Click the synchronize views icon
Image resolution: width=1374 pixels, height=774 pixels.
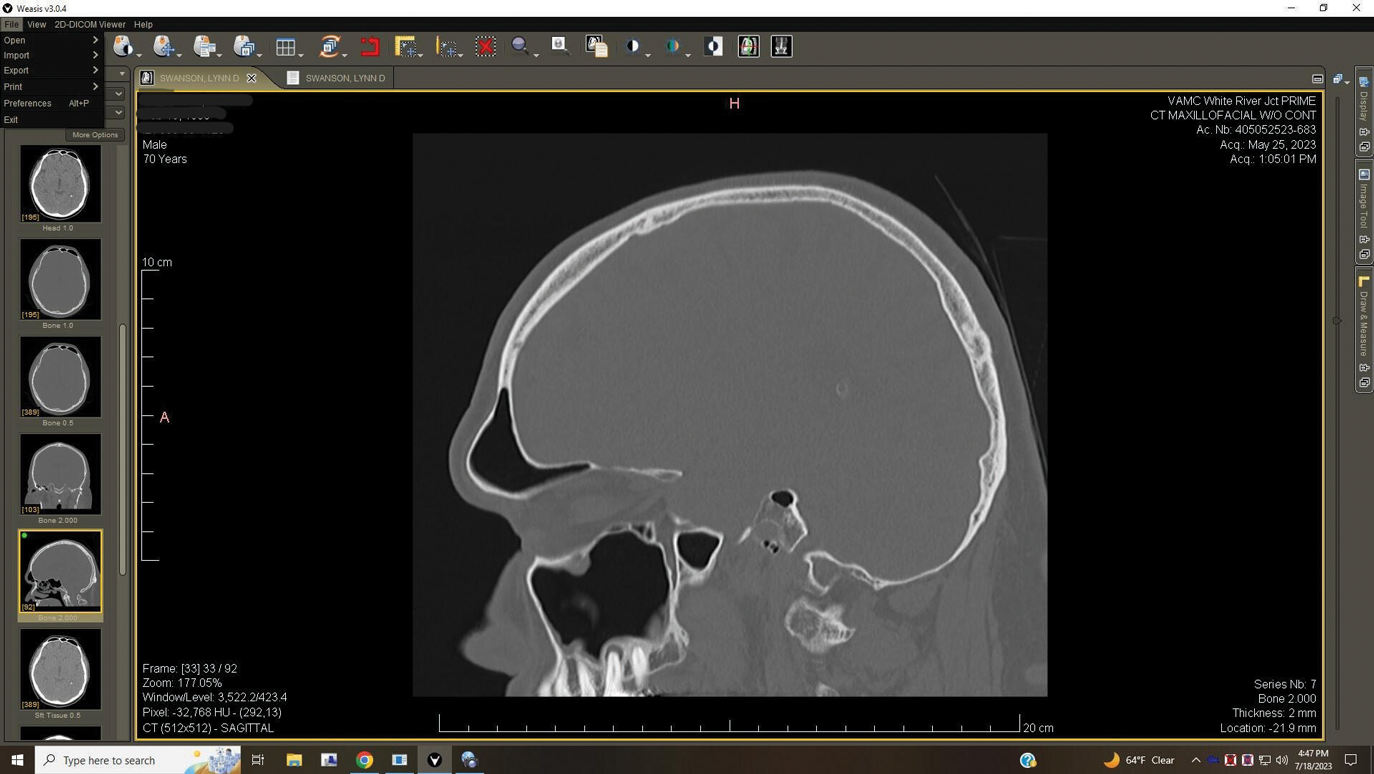pyautogui.click(x=329, y=47)
